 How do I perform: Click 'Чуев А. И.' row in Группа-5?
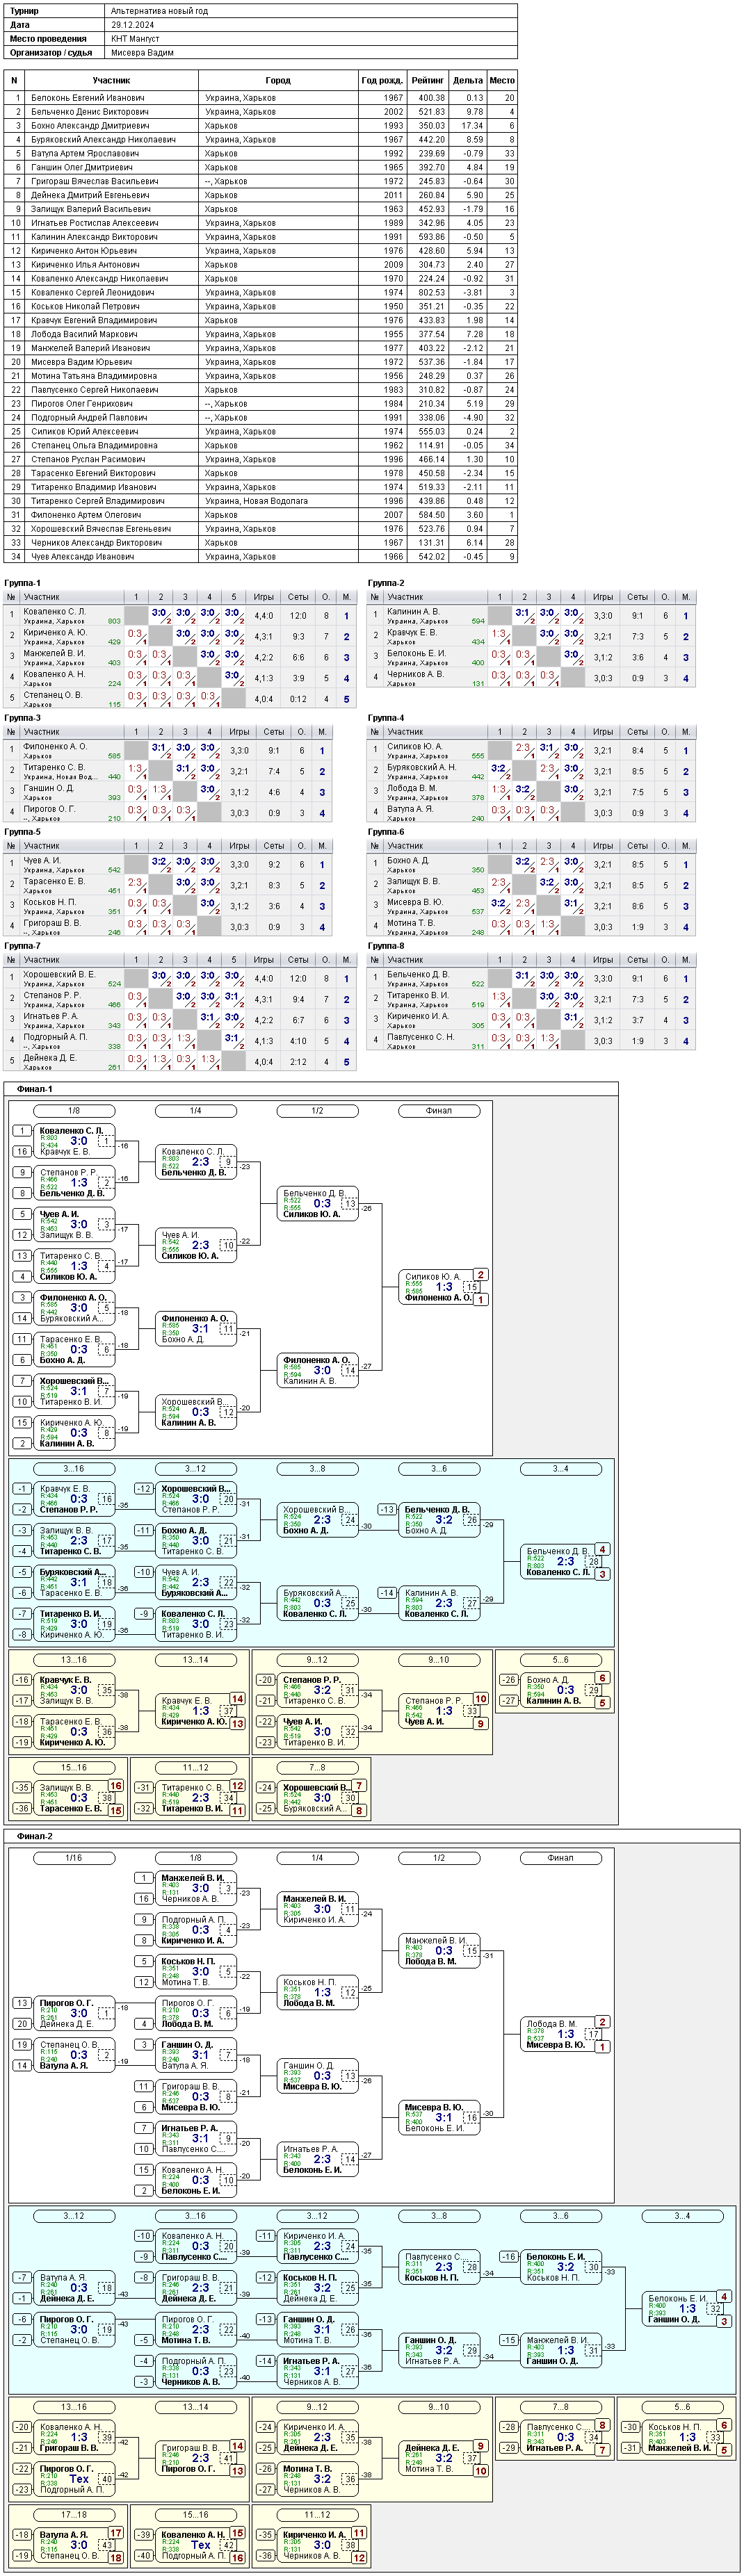(168, 865)
